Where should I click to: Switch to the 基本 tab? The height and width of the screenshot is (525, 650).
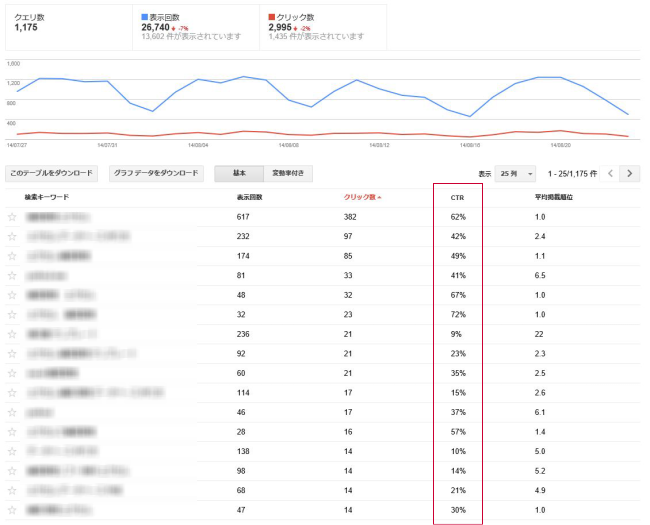(x=239, y=173)
